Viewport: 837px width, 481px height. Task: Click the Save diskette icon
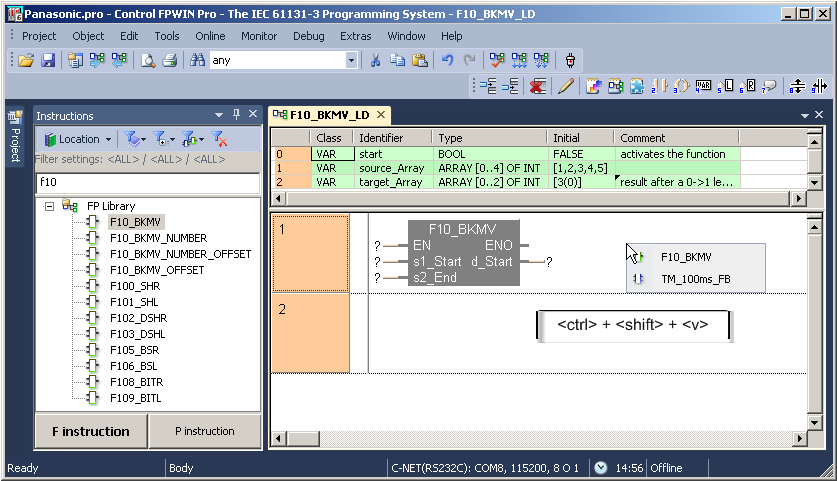click(x=47, y=60)
